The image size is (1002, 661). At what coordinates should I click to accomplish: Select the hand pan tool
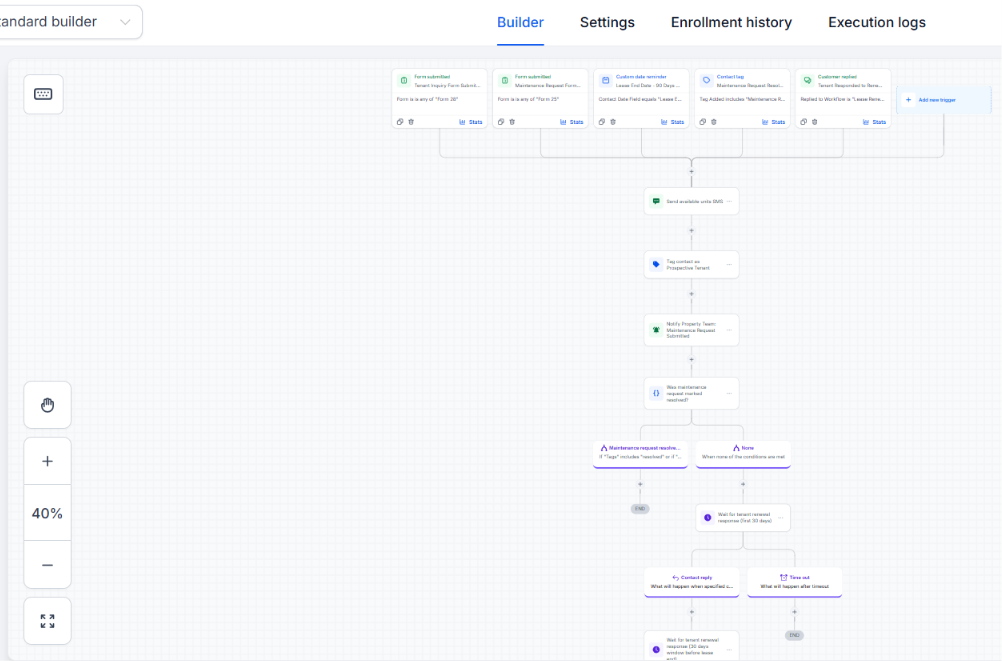click(x=47, y=405)
